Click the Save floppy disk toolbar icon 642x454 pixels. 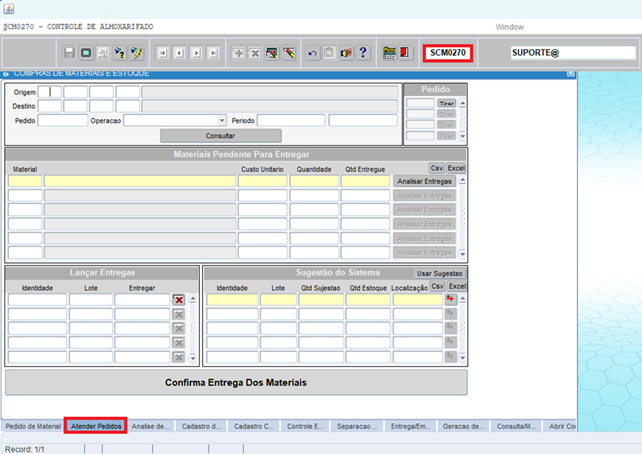click(69, 53)
